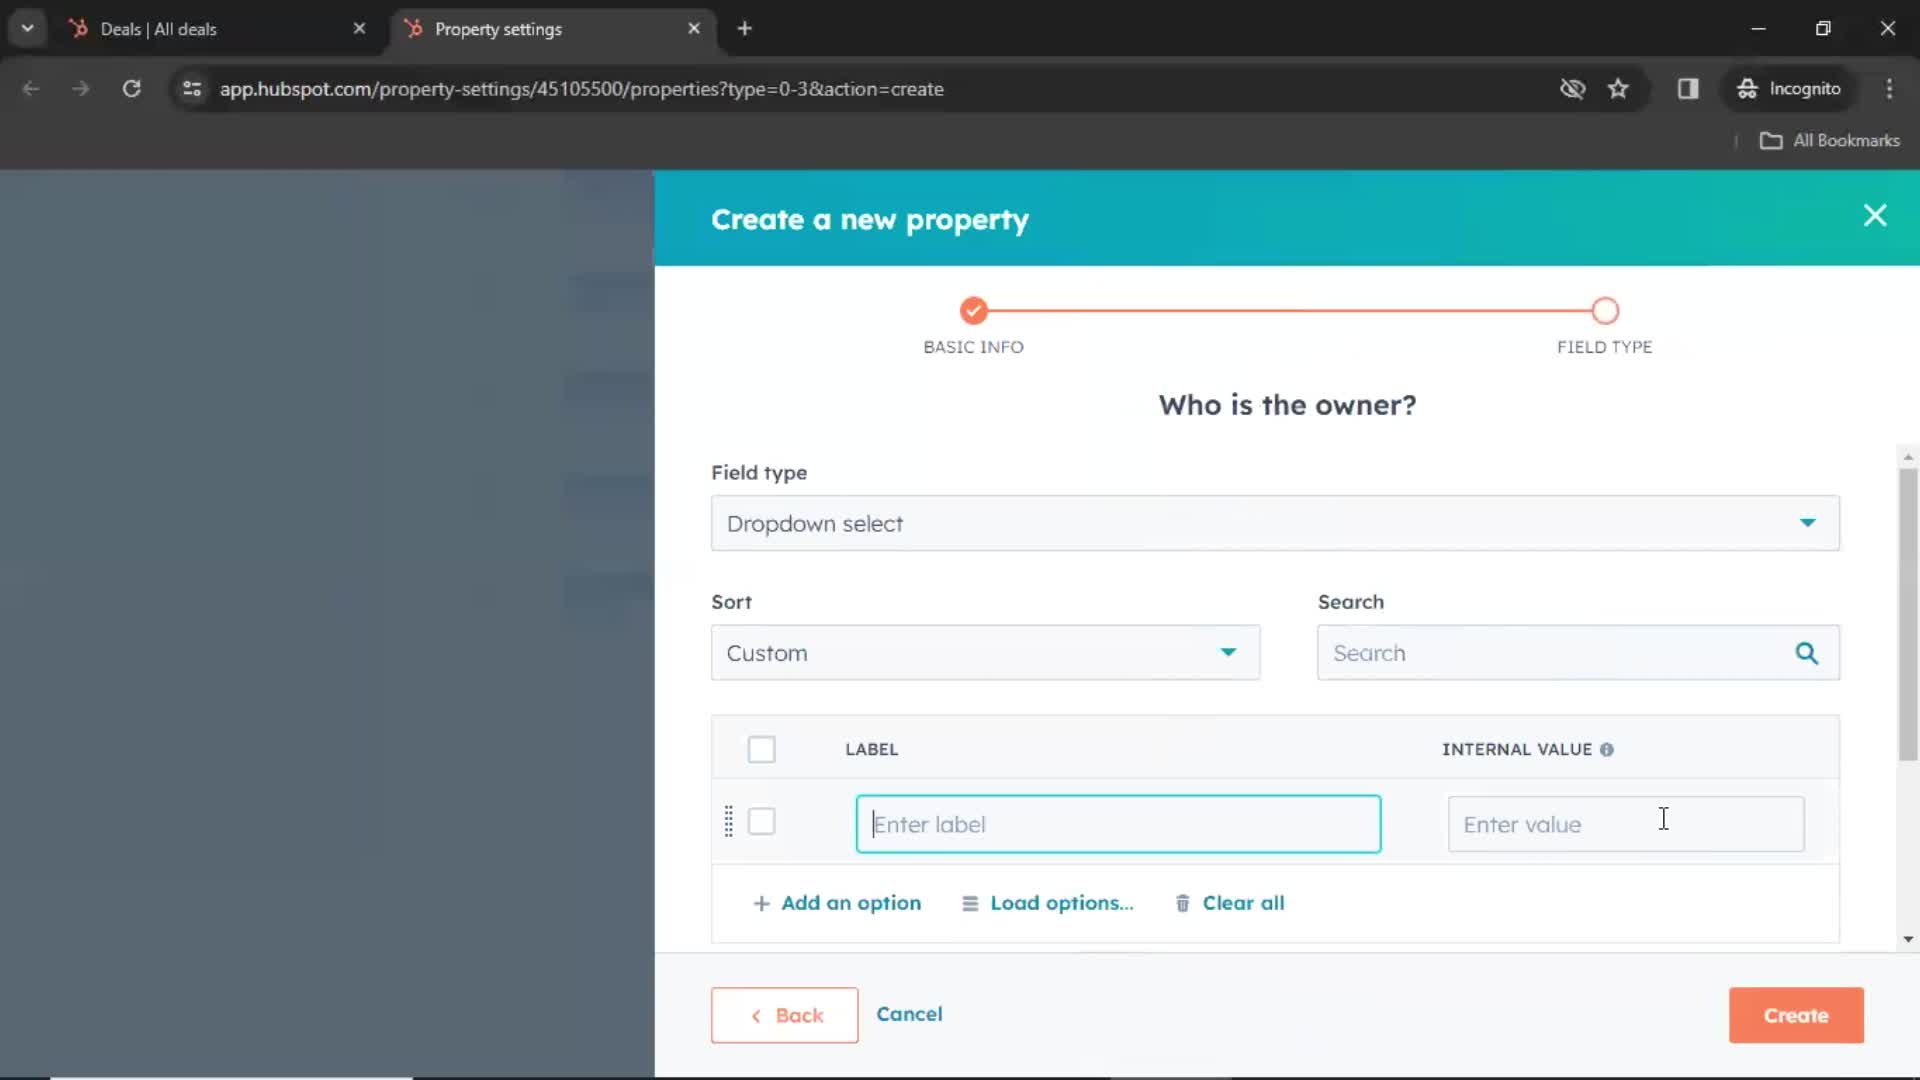1920x1080 pixels.
Task: Click the close X icon on dialog
Action: click(x=1874, y=215)
